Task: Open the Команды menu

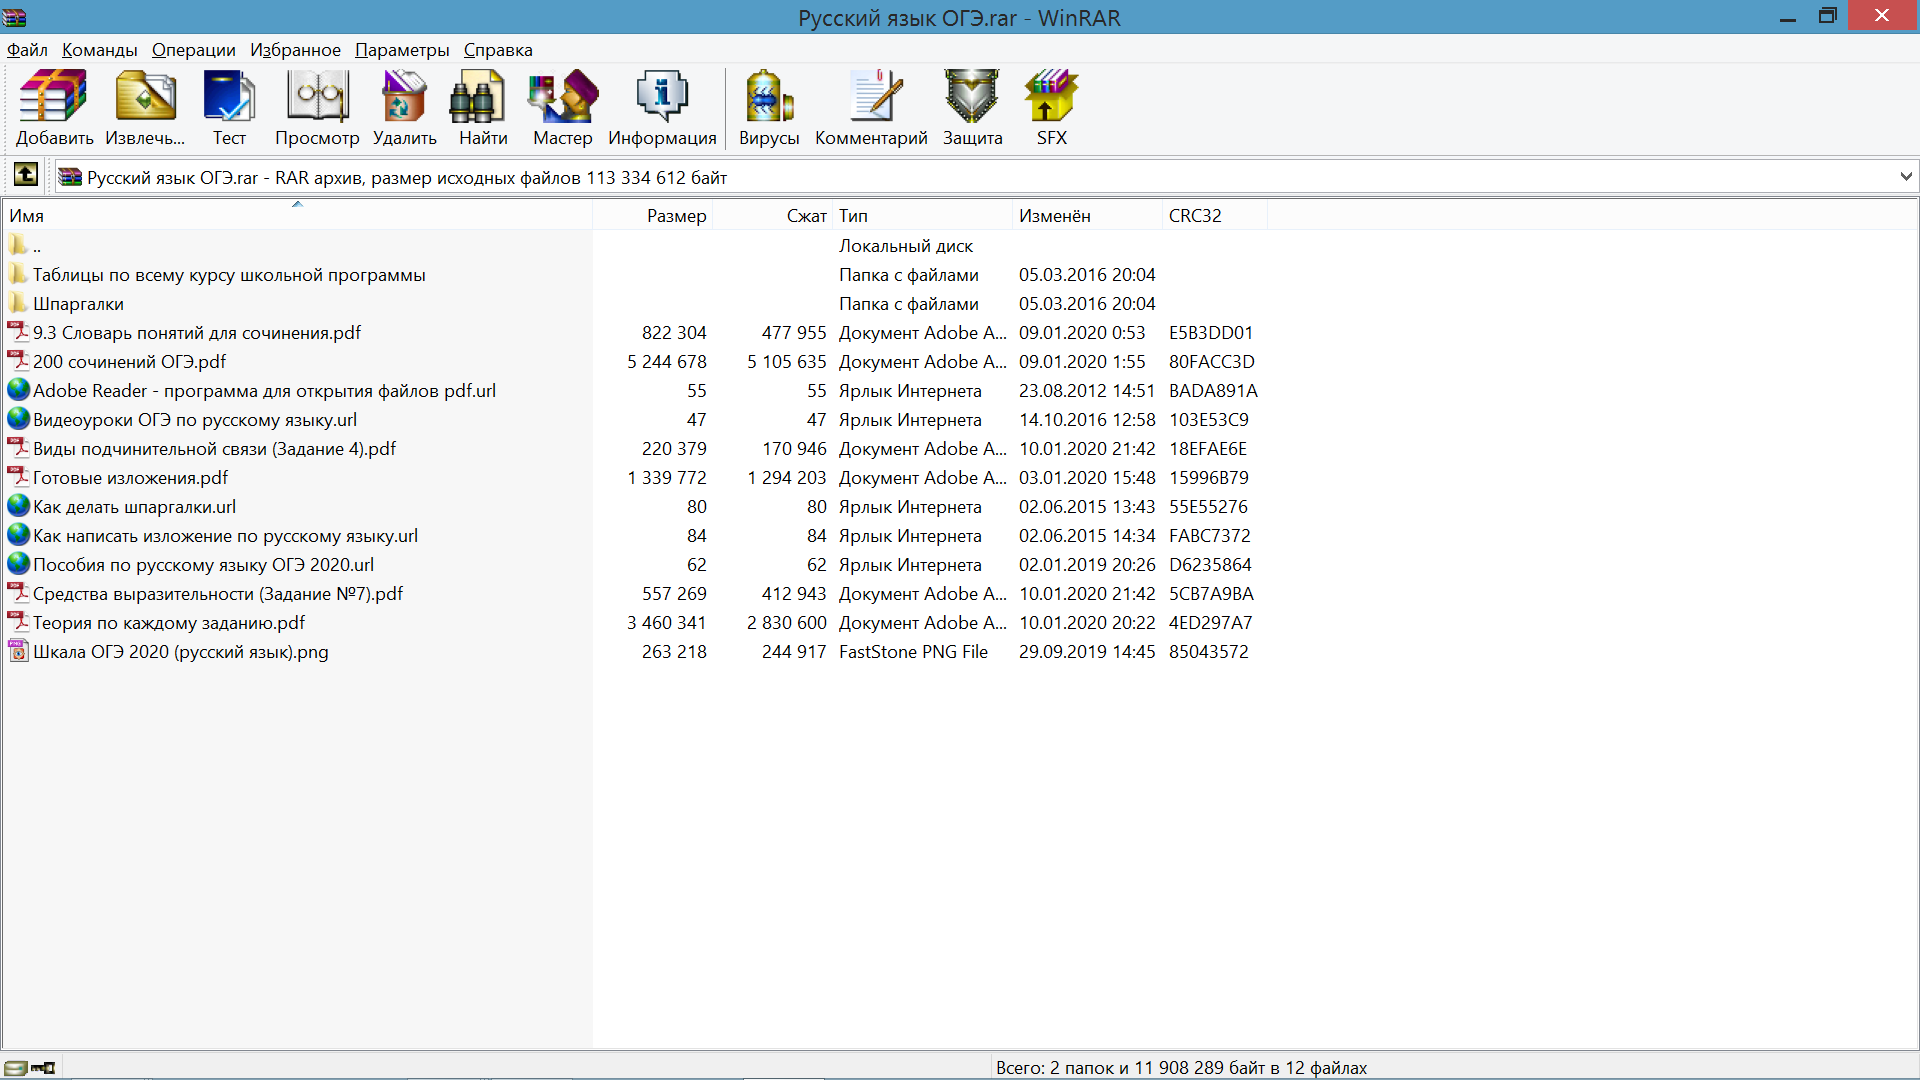Action: (99, 50)
